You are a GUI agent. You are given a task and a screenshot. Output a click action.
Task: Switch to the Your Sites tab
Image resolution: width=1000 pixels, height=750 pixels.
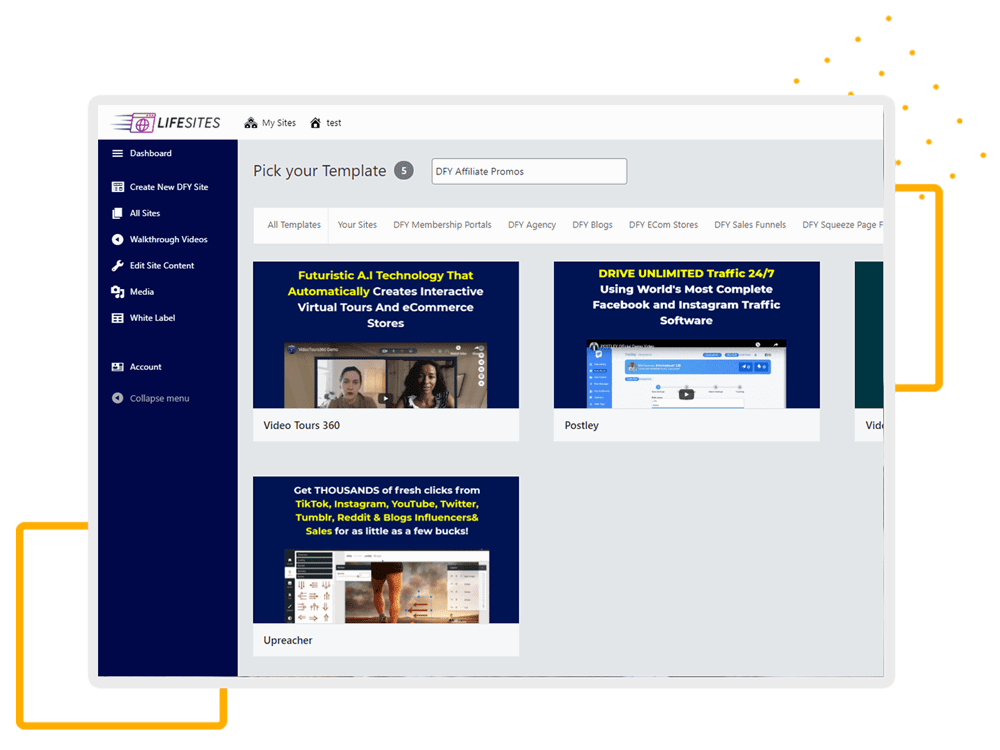tap(357, 224)
